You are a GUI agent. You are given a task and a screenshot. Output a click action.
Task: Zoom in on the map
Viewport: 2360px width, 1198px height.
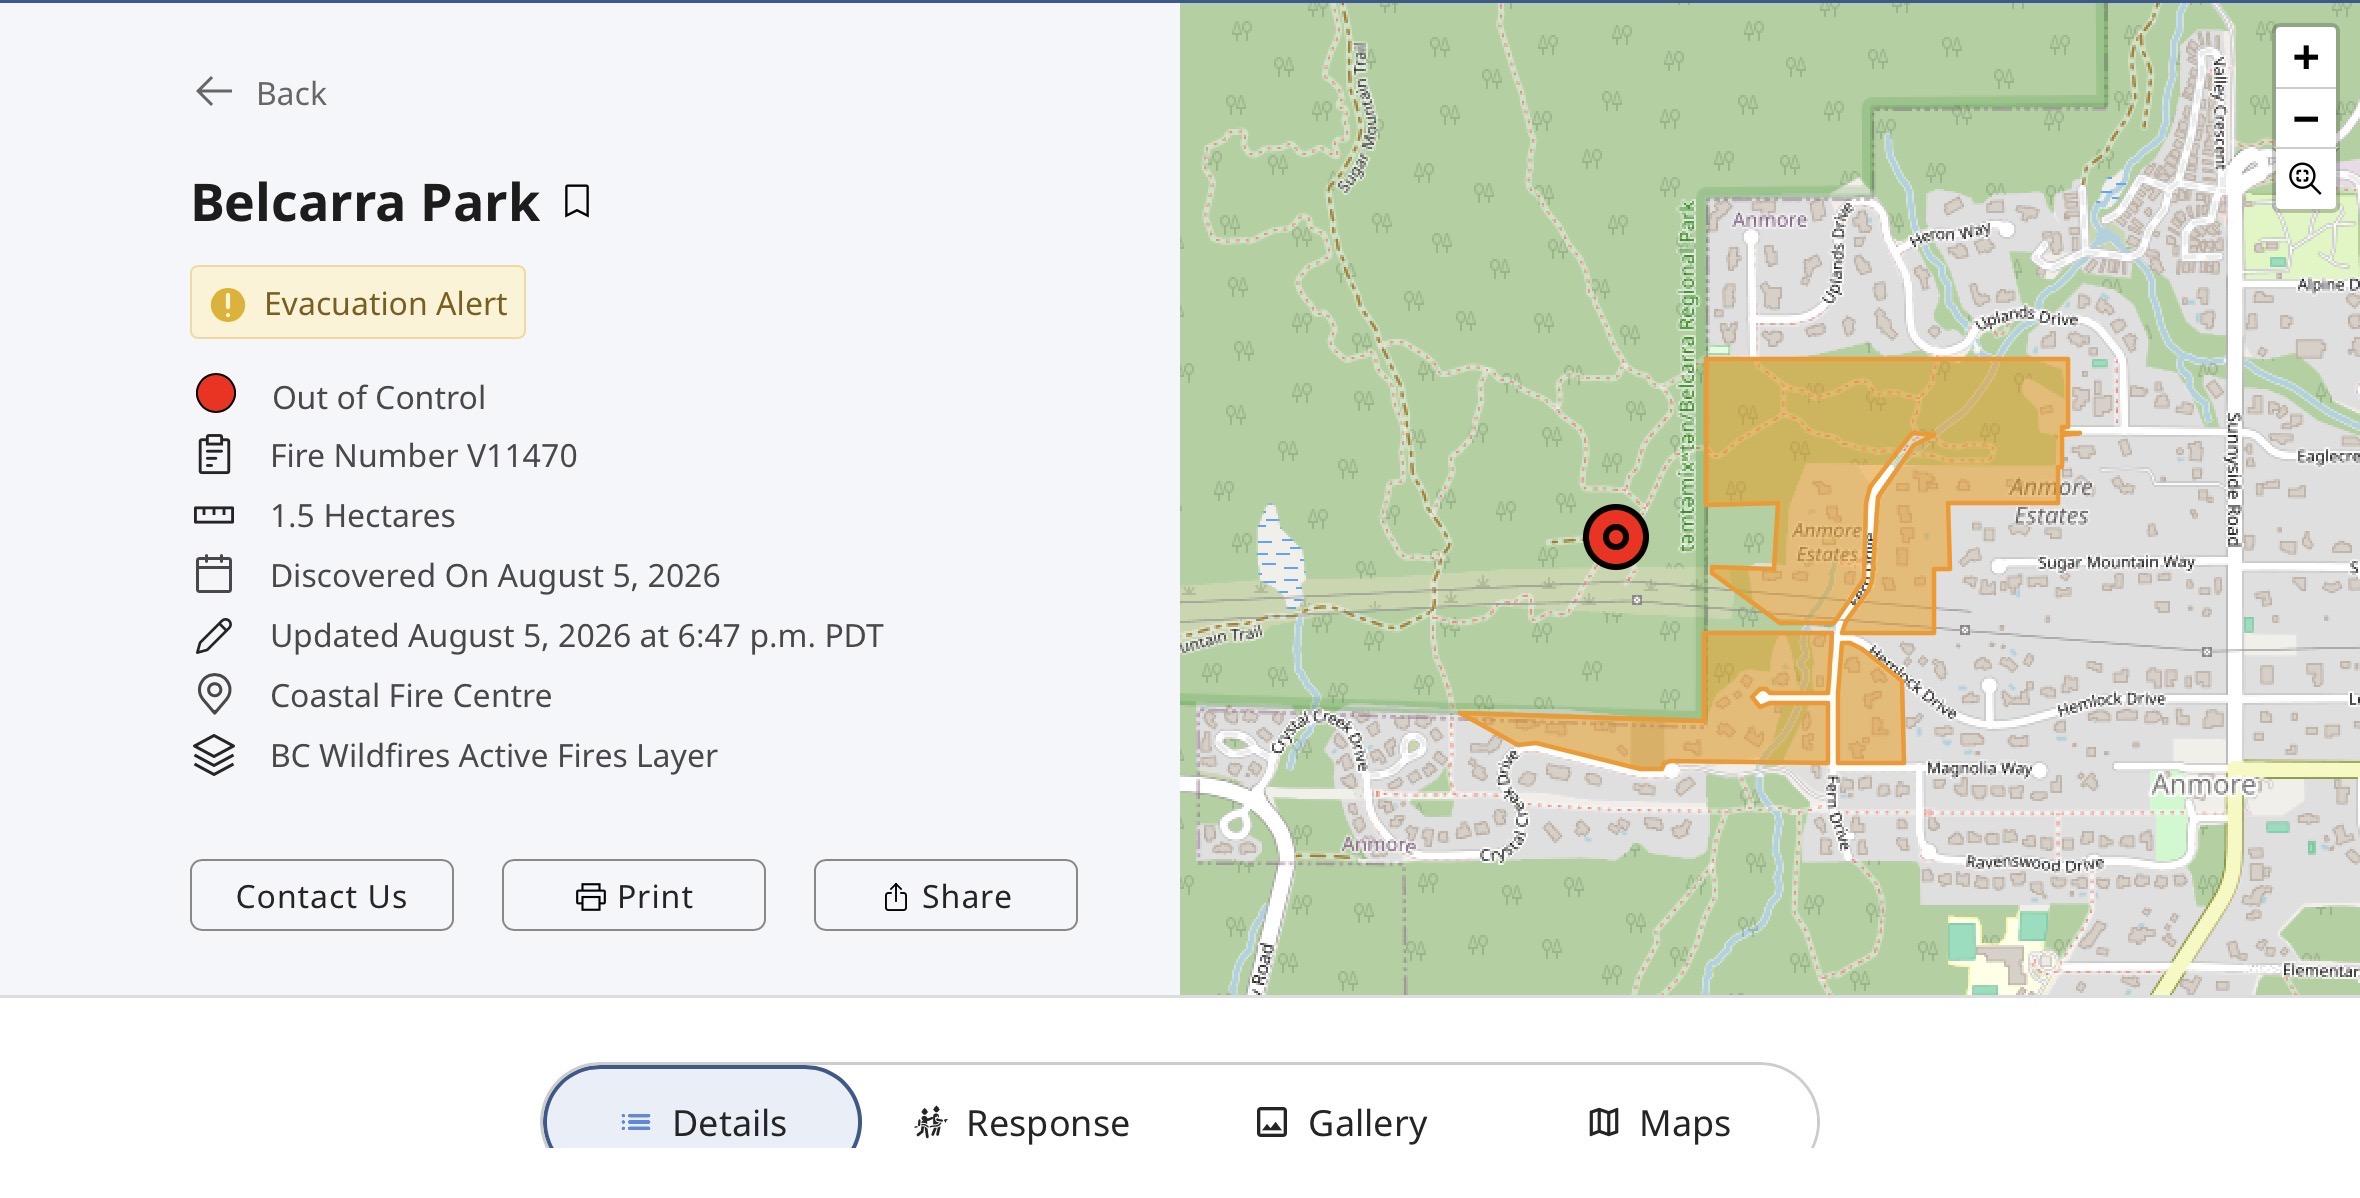pos(2306,58)
